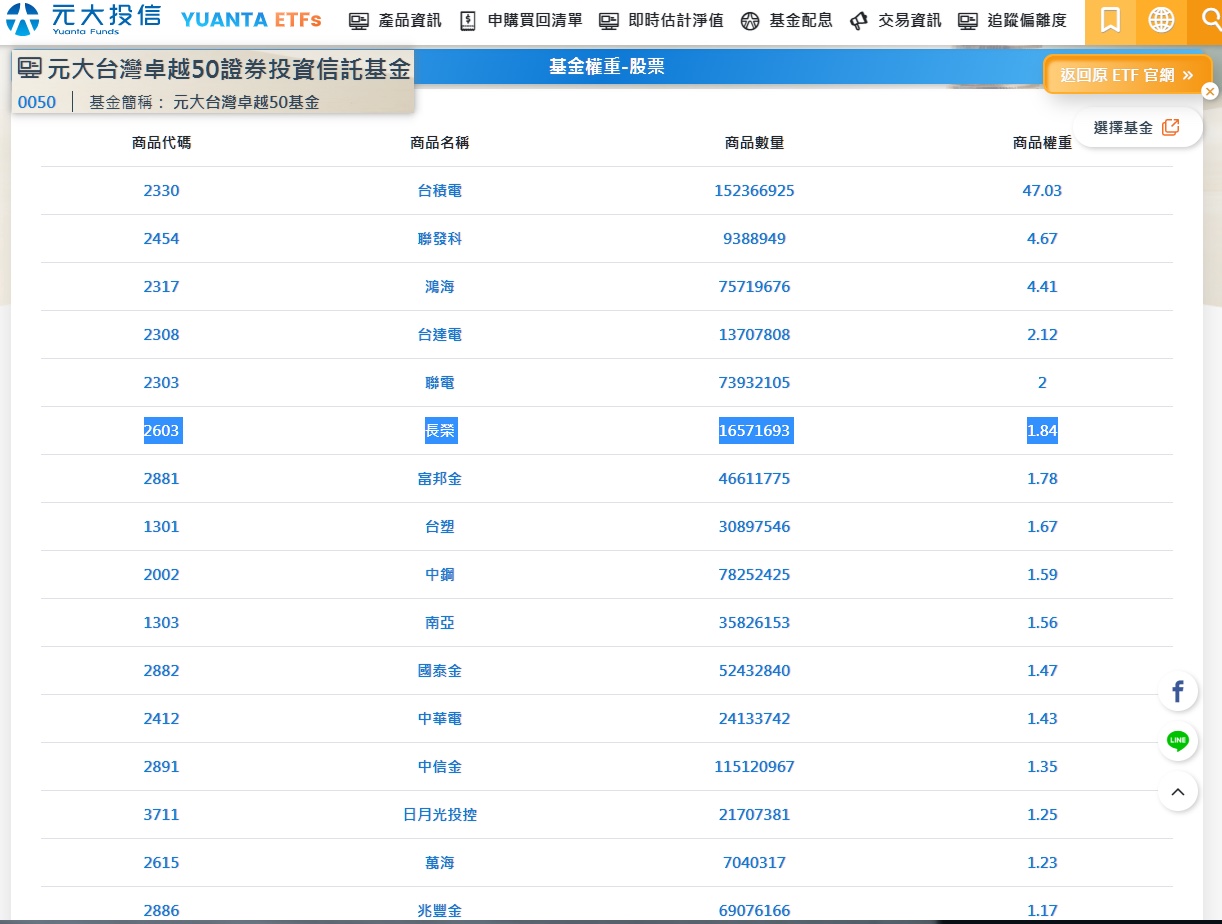Open the 申購買回清單 menu
This screenshot has width=1222, height=924.
click(x=521, y=21)
